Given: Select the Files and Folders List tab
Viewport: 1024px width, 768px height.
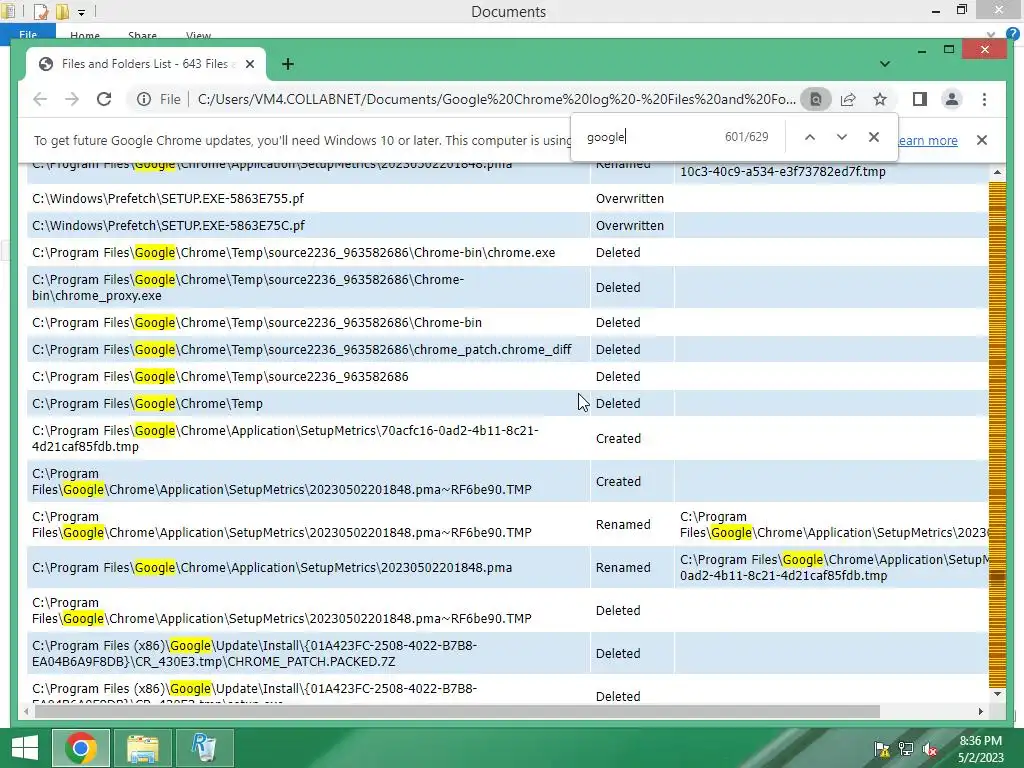Looking at the screenshot, I should click(x=146, y=64).
